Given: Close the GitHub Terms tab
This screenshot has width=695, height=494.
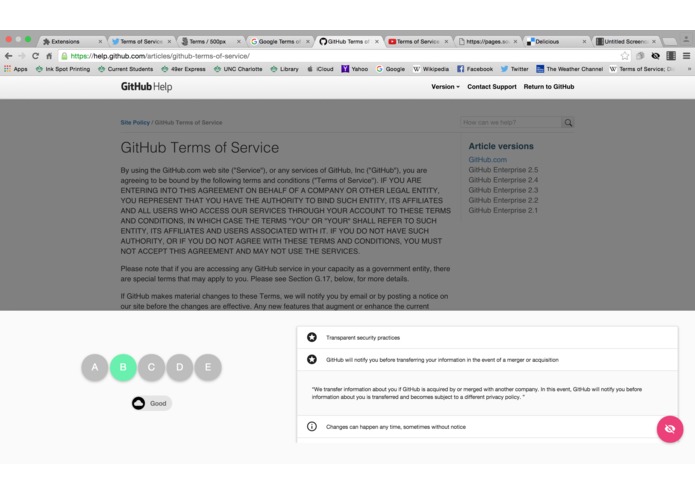Looking at the screenshot, I should click(x=377, y=41).
